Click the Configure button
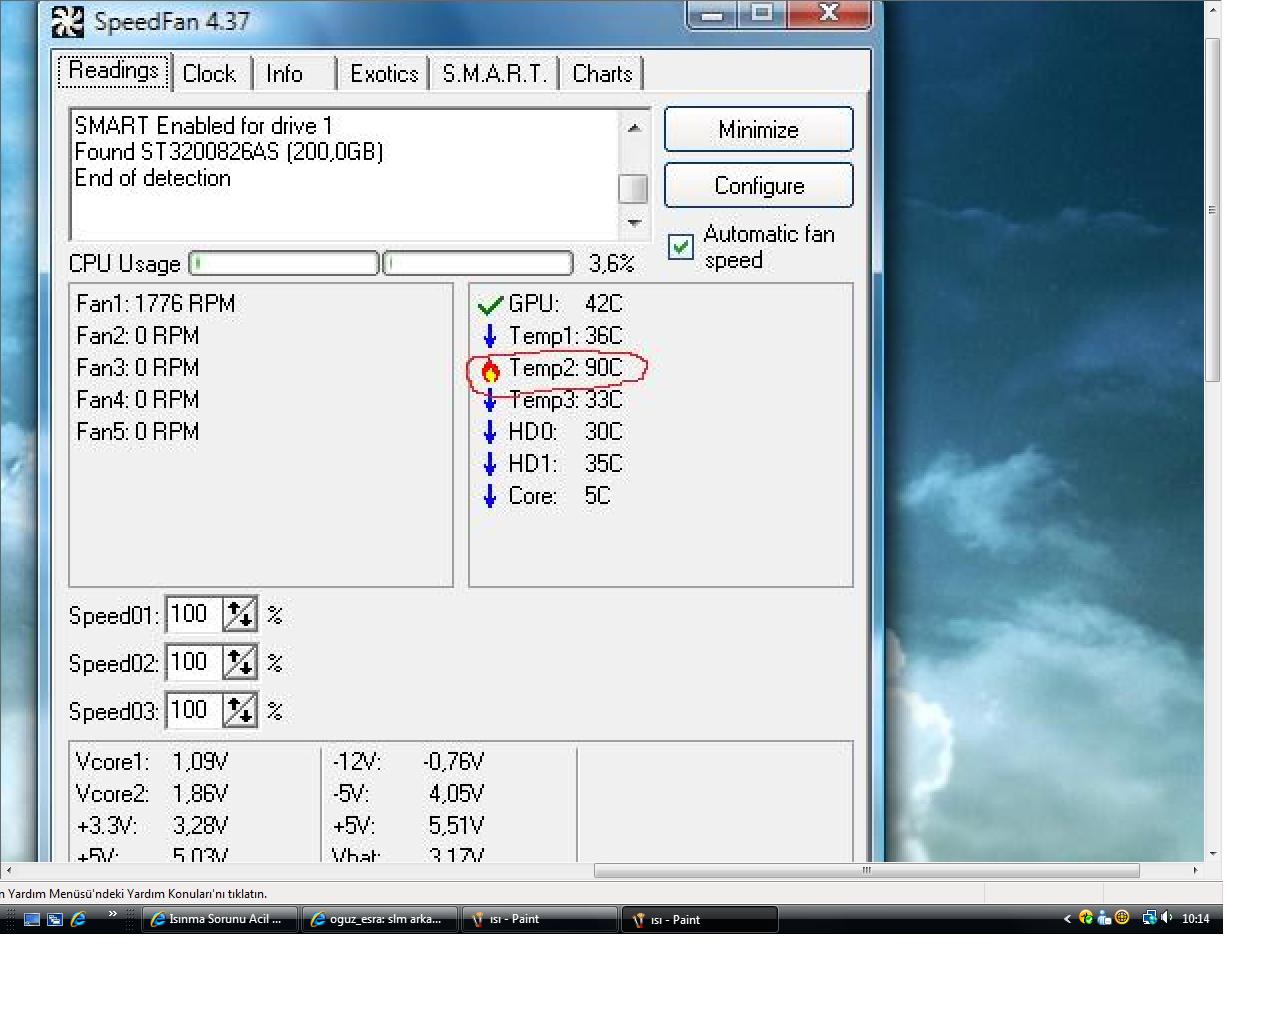Screen dimensions: 1280x1024 [759, 186]
